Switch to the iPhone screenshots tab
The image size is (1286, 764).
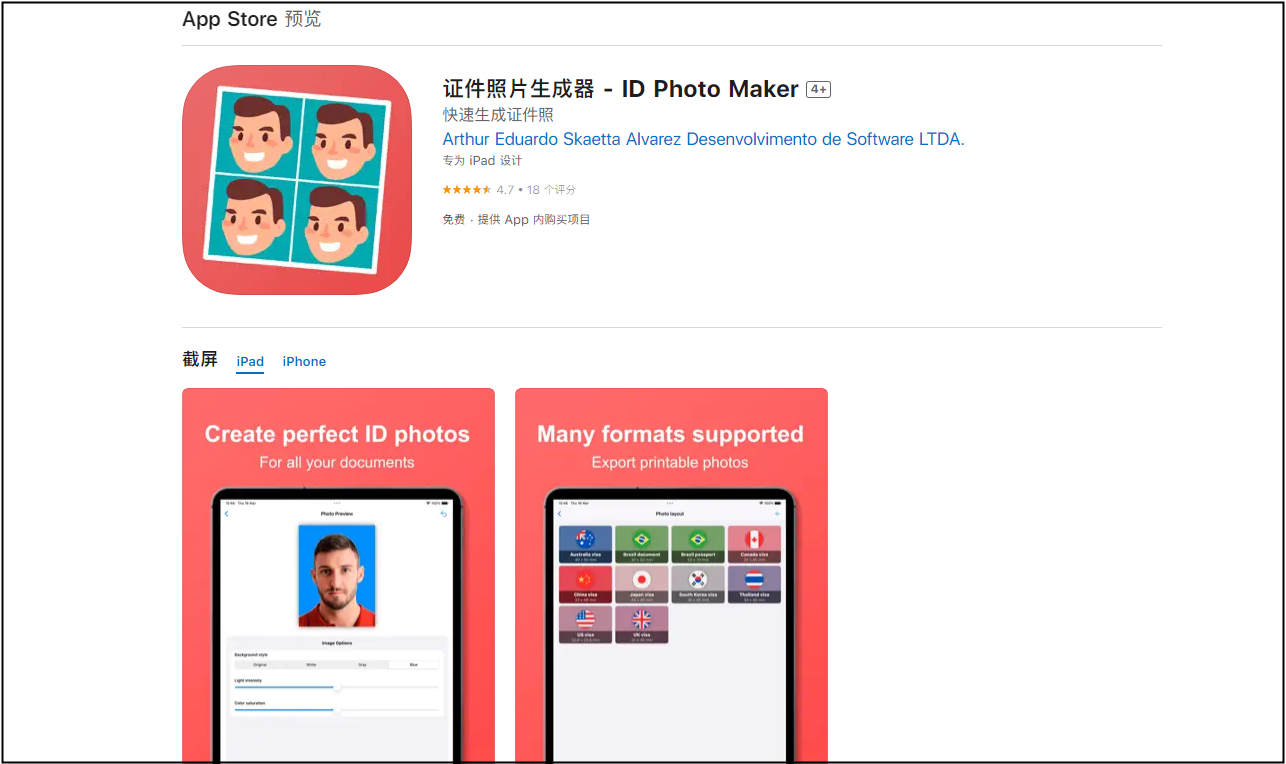pyautogui.click(x=304, y=361)
